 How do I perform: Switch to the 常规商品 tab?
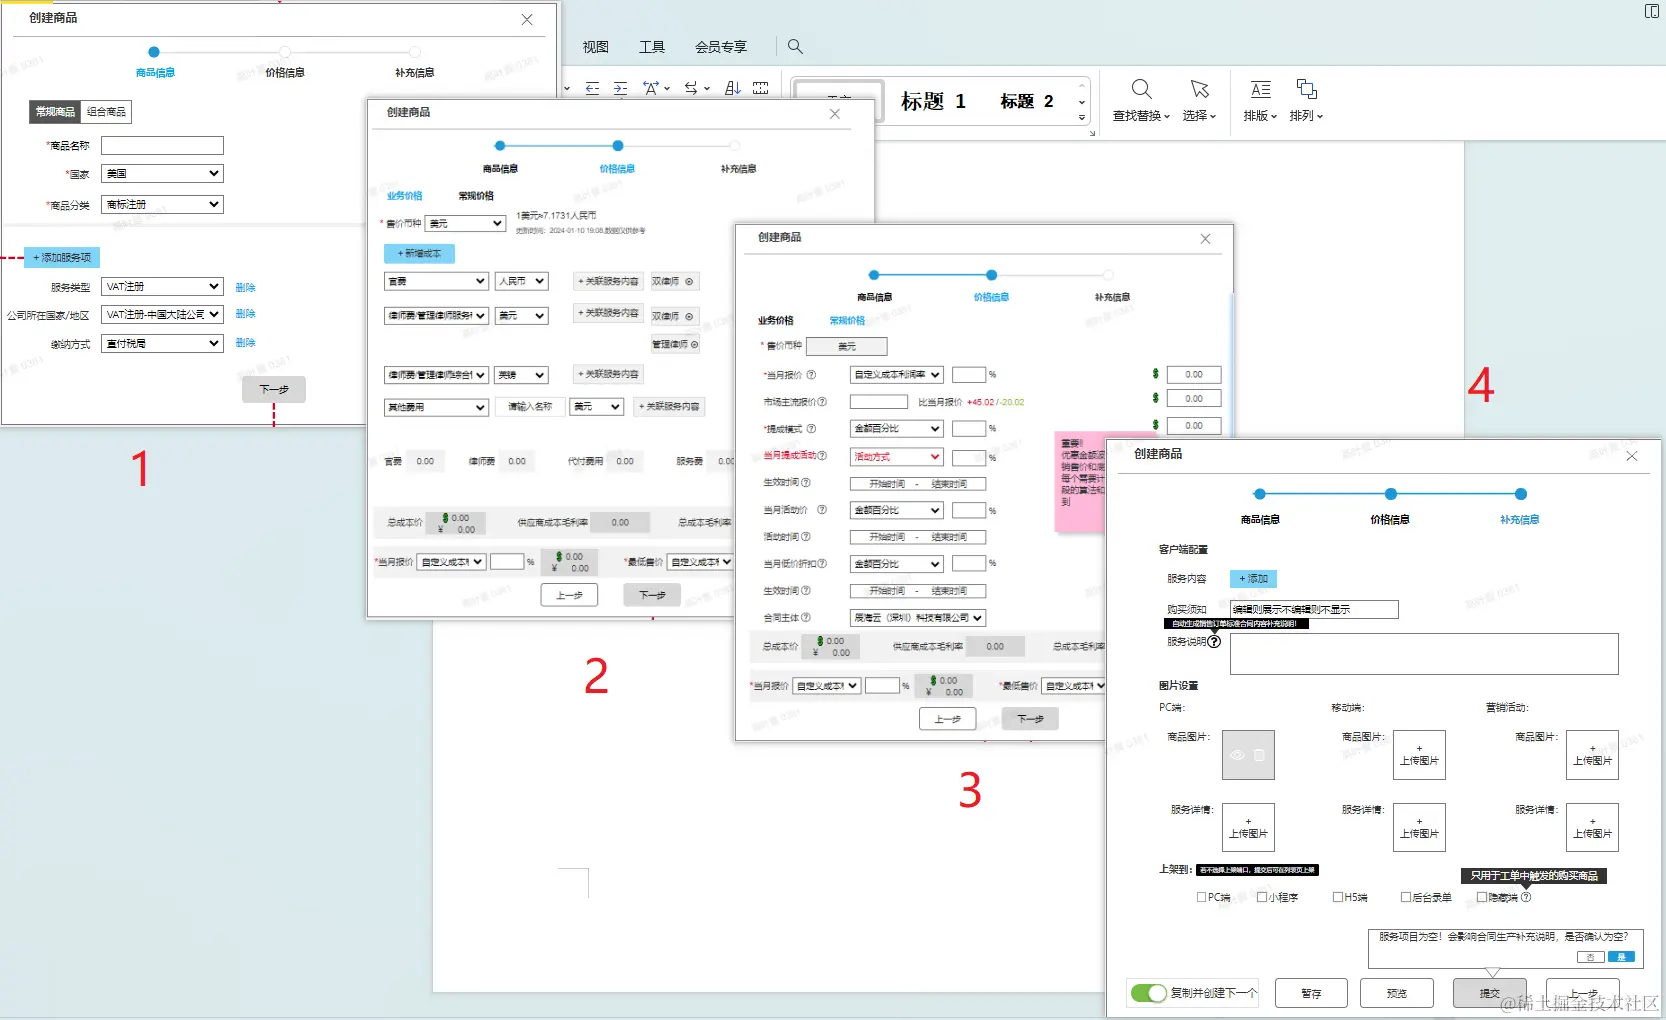(55, 112)
